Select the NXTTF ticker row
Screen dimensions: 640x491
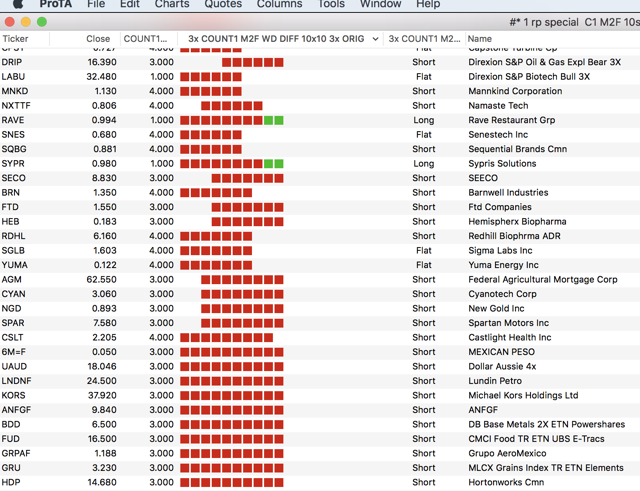pos(320,106)
